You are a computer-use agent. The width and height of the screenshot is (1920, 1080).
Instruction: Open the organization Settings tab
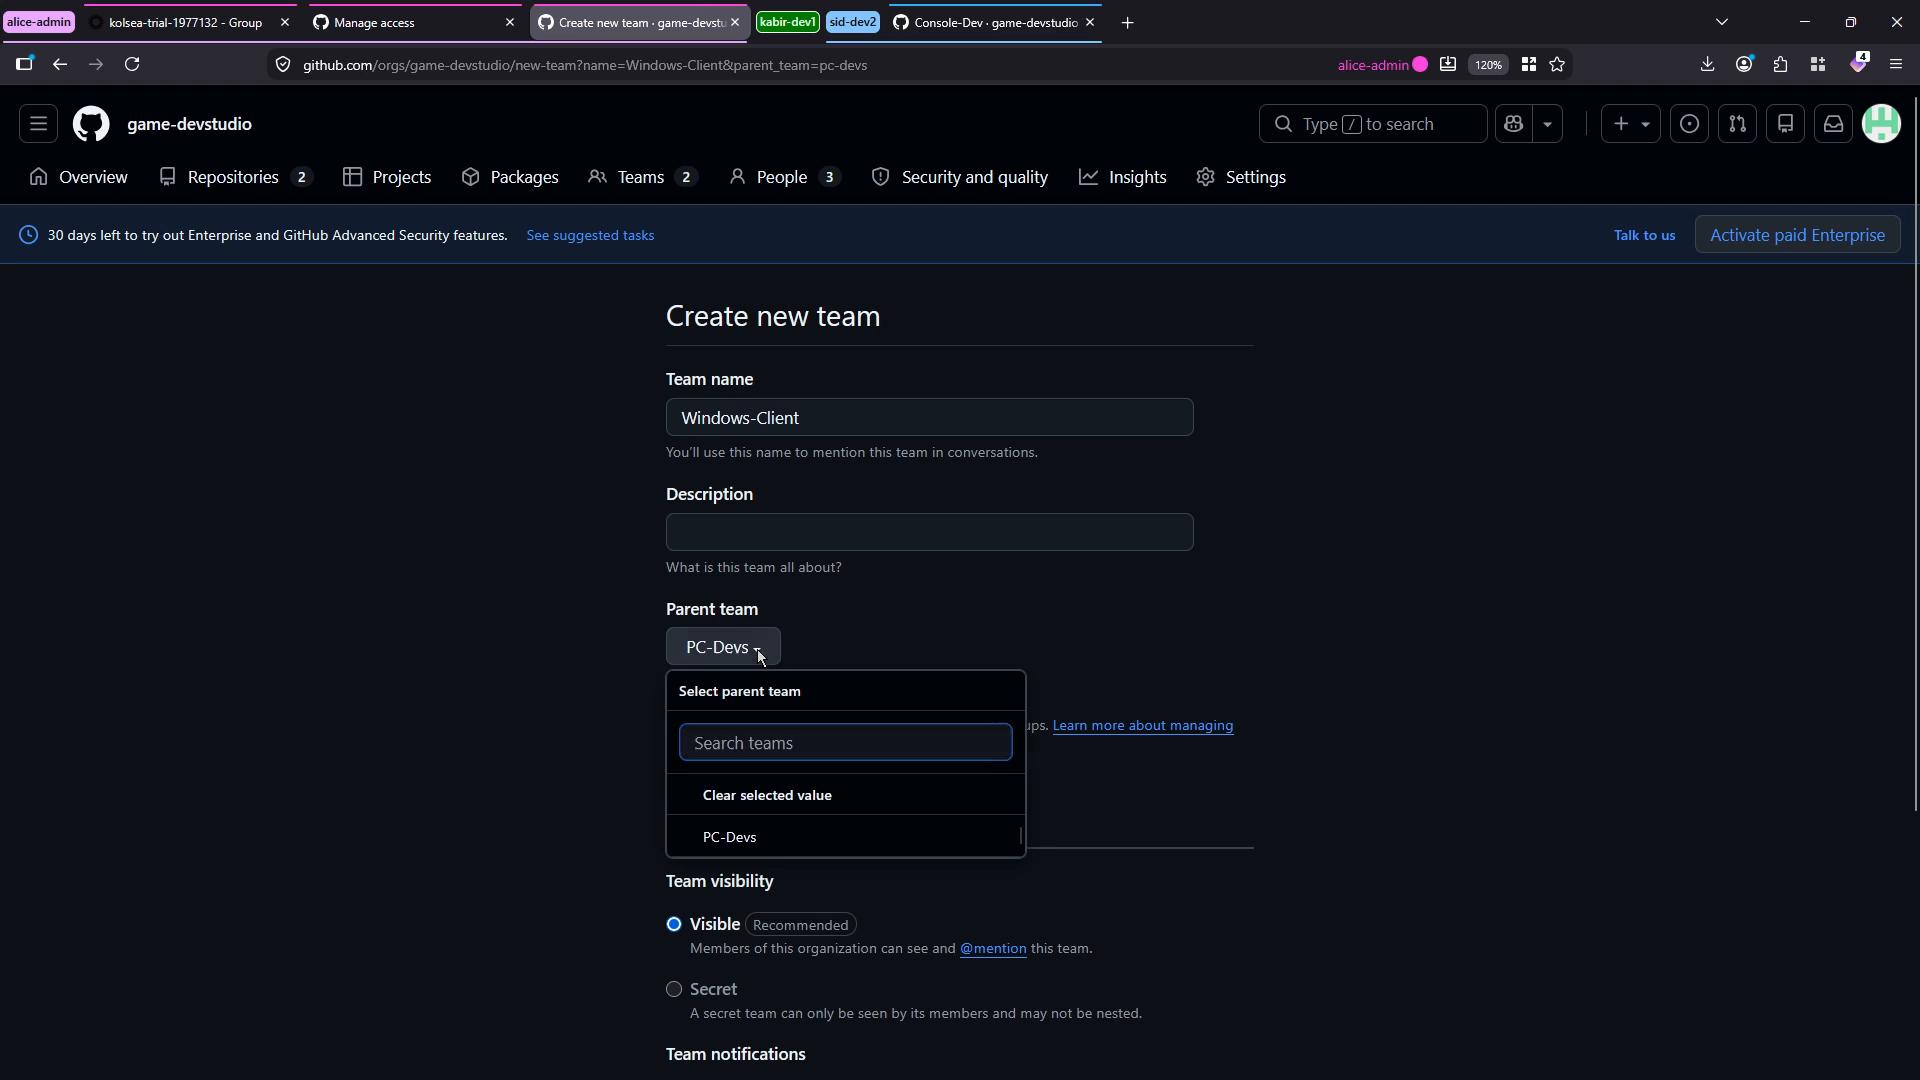pyautogui.click(x=1241, y=177)
